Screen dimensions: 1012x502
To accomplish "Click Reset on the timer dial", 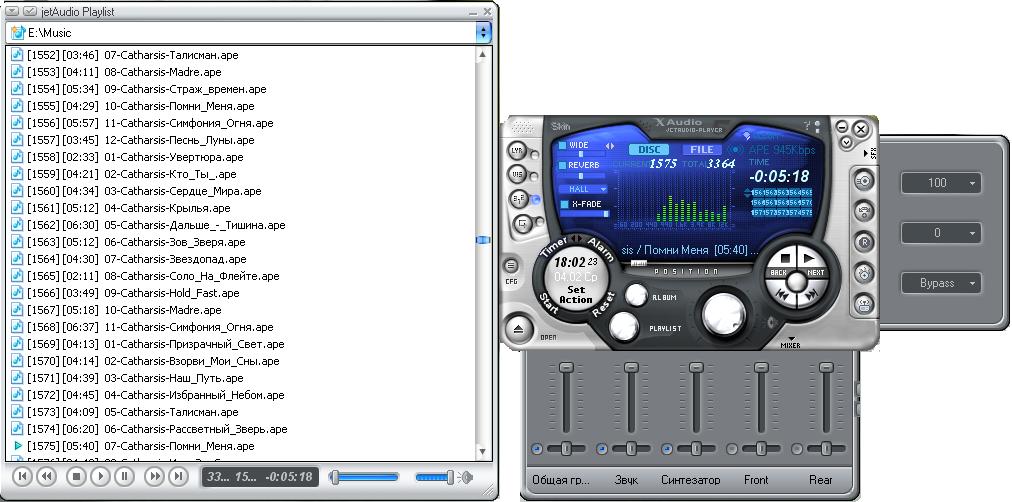I will (x=603, y=304).
